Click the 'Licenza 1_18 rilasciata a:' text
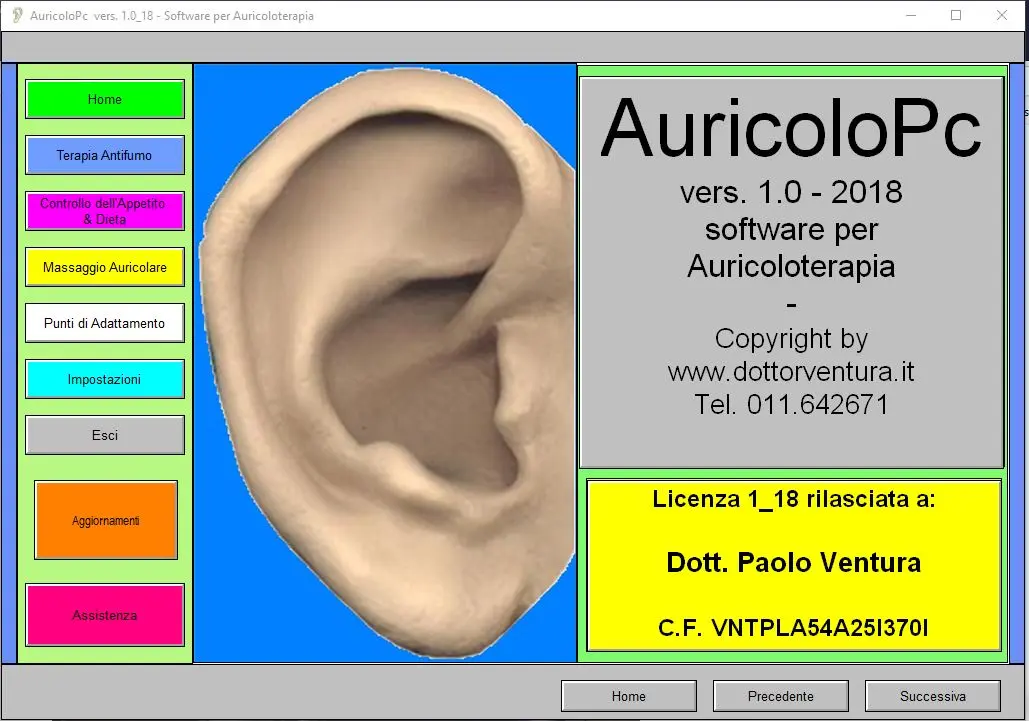The width and height of the screenshot is (1029, 721). (x=794, y=499)
